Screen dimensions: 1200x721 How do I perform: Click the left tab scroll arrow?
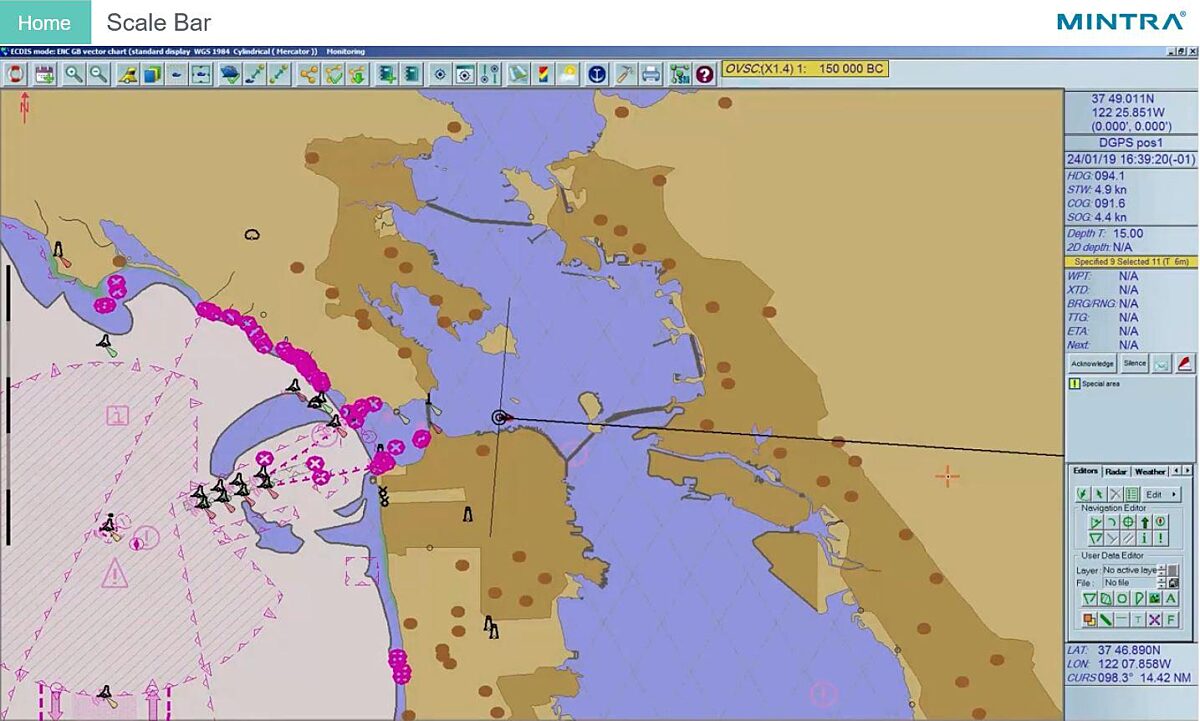[x=1176, y=471]
